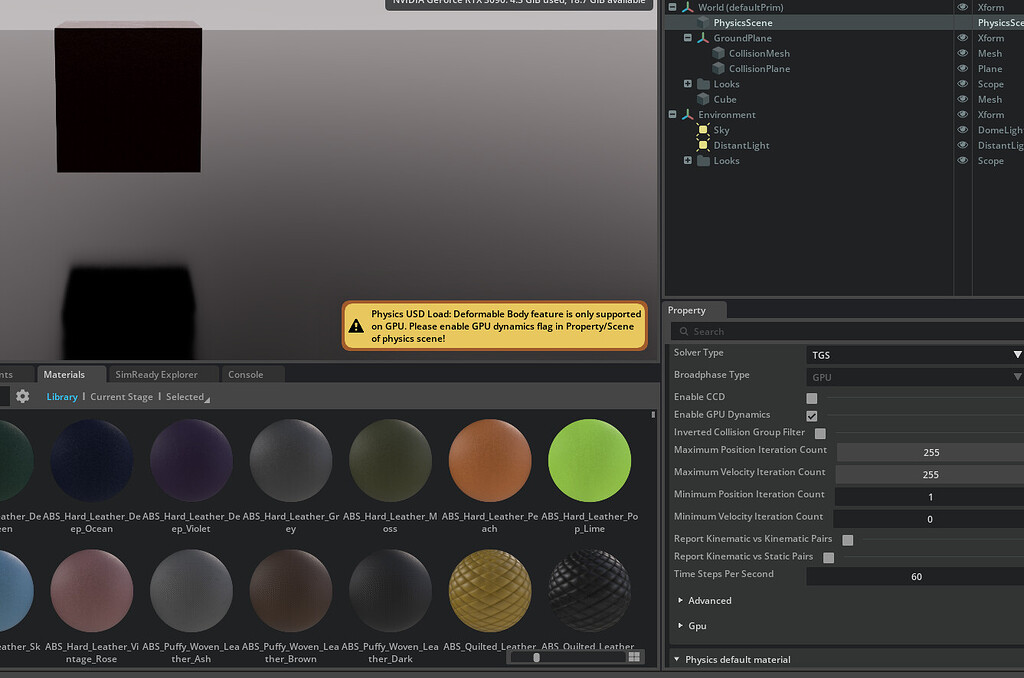Open the Current Stage view

[121, 396]
